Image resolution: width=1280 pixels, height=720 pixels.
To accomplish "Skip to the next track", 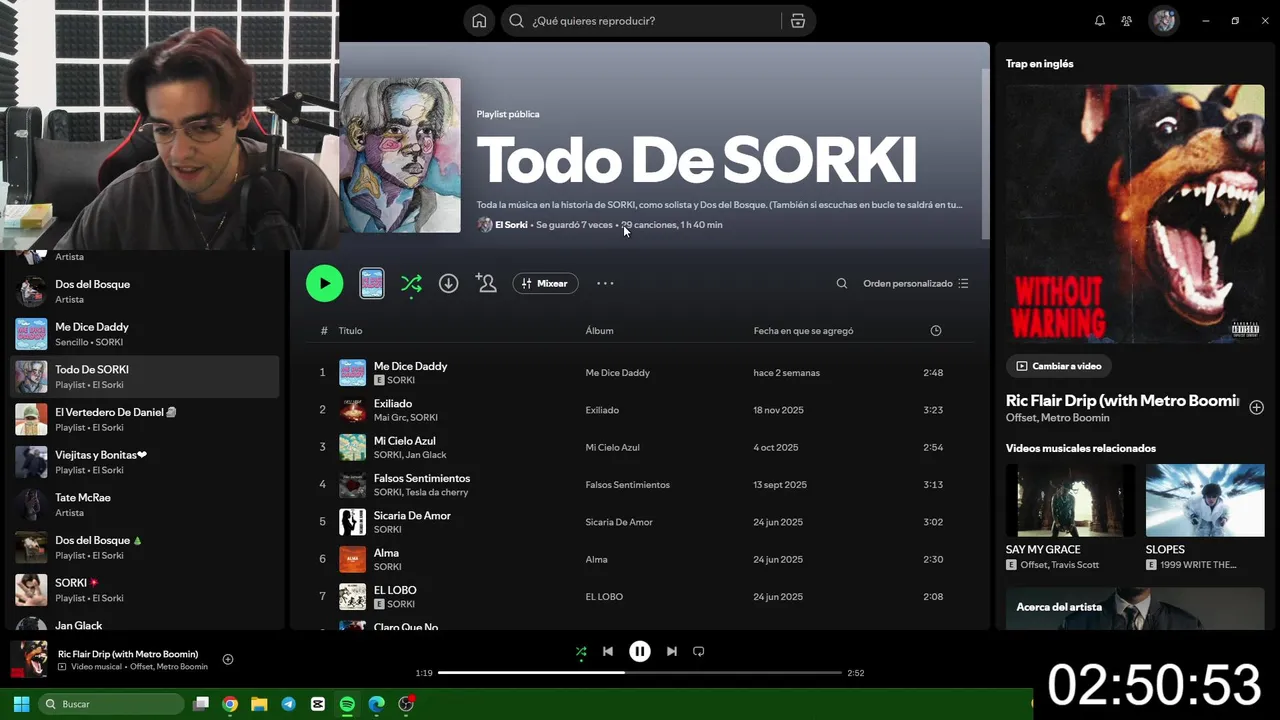I will [x=672, y=651].
